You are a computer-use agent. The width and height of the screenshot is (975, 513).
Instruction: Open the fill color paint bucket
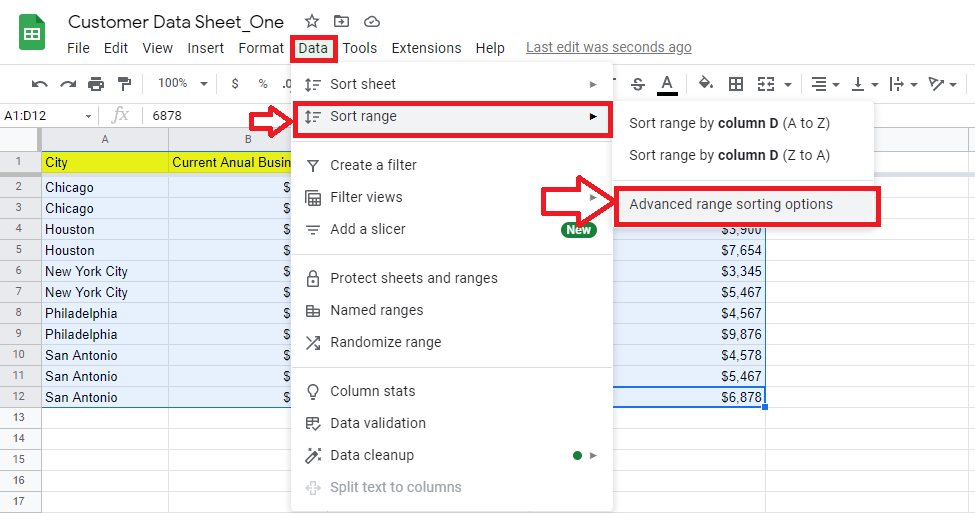pos(705,84)
